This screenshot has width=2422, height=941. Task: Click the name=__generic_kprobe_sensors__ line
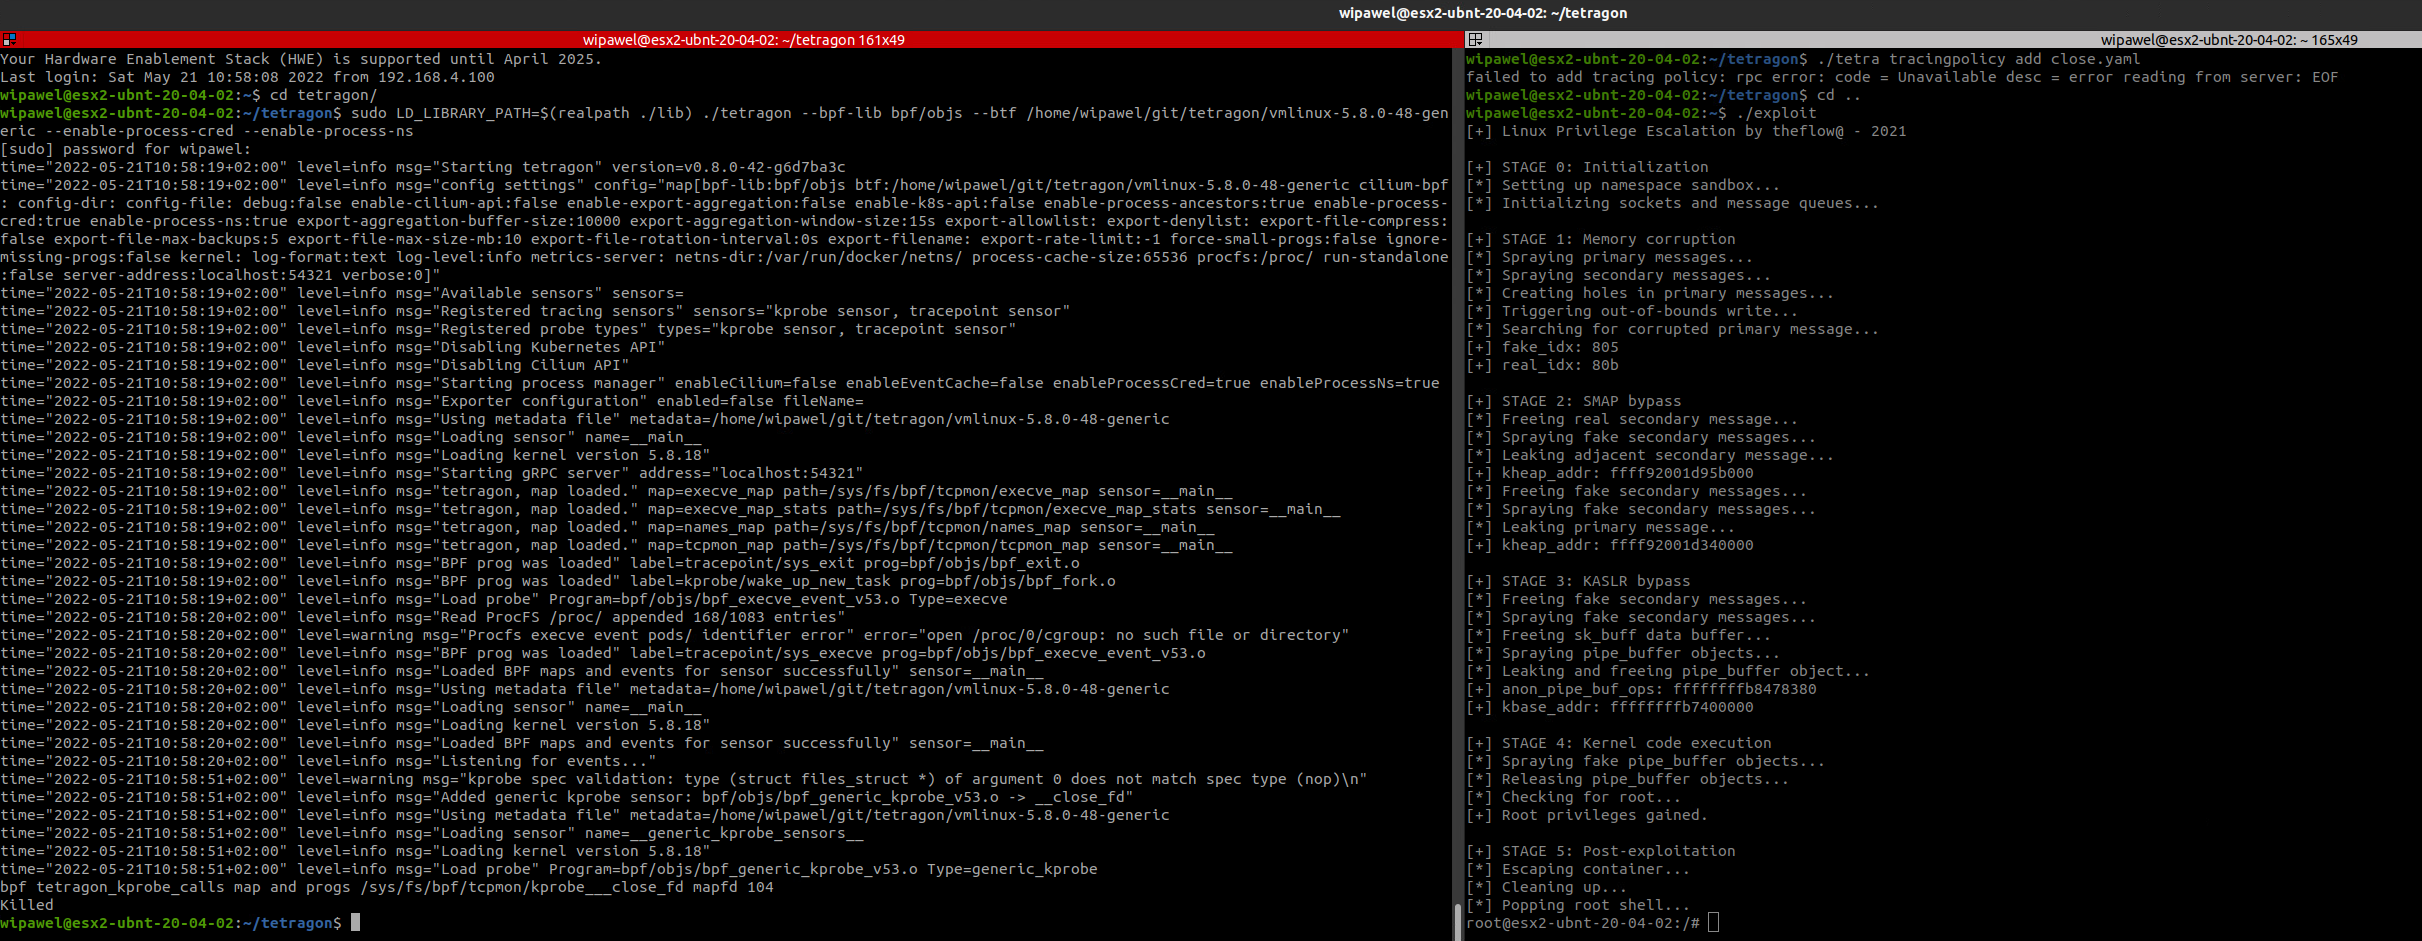[x=432, y=833]
